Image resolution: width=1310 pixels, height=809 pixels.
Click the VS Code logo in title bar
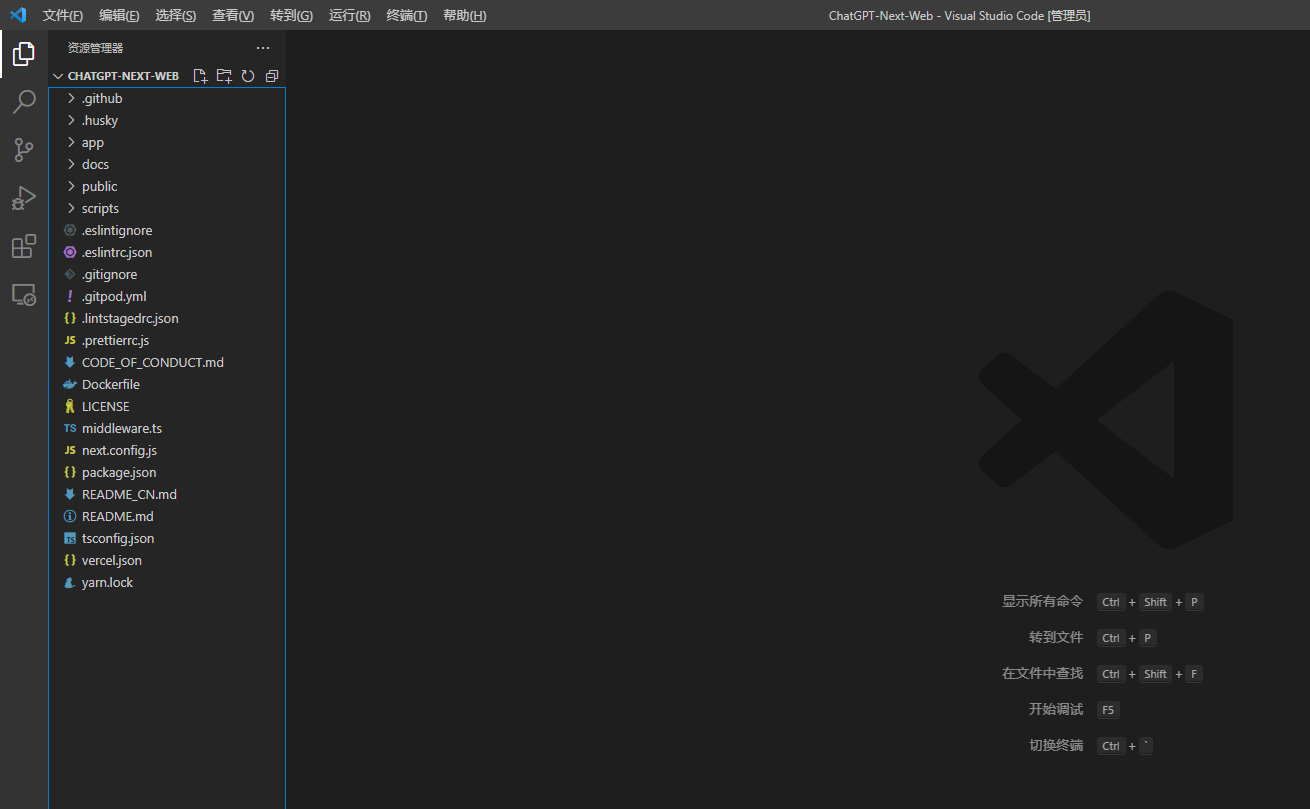tap(18, 15)
